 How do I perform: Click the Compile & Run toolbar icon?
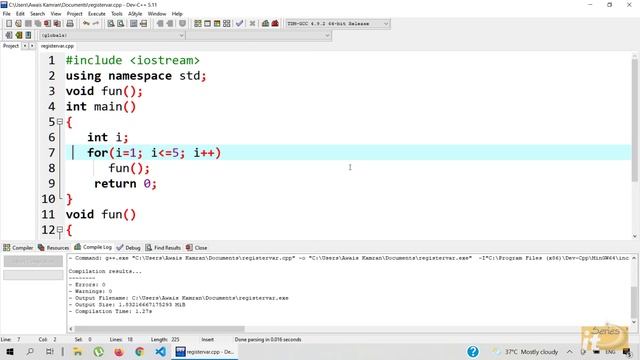point(217,24)
